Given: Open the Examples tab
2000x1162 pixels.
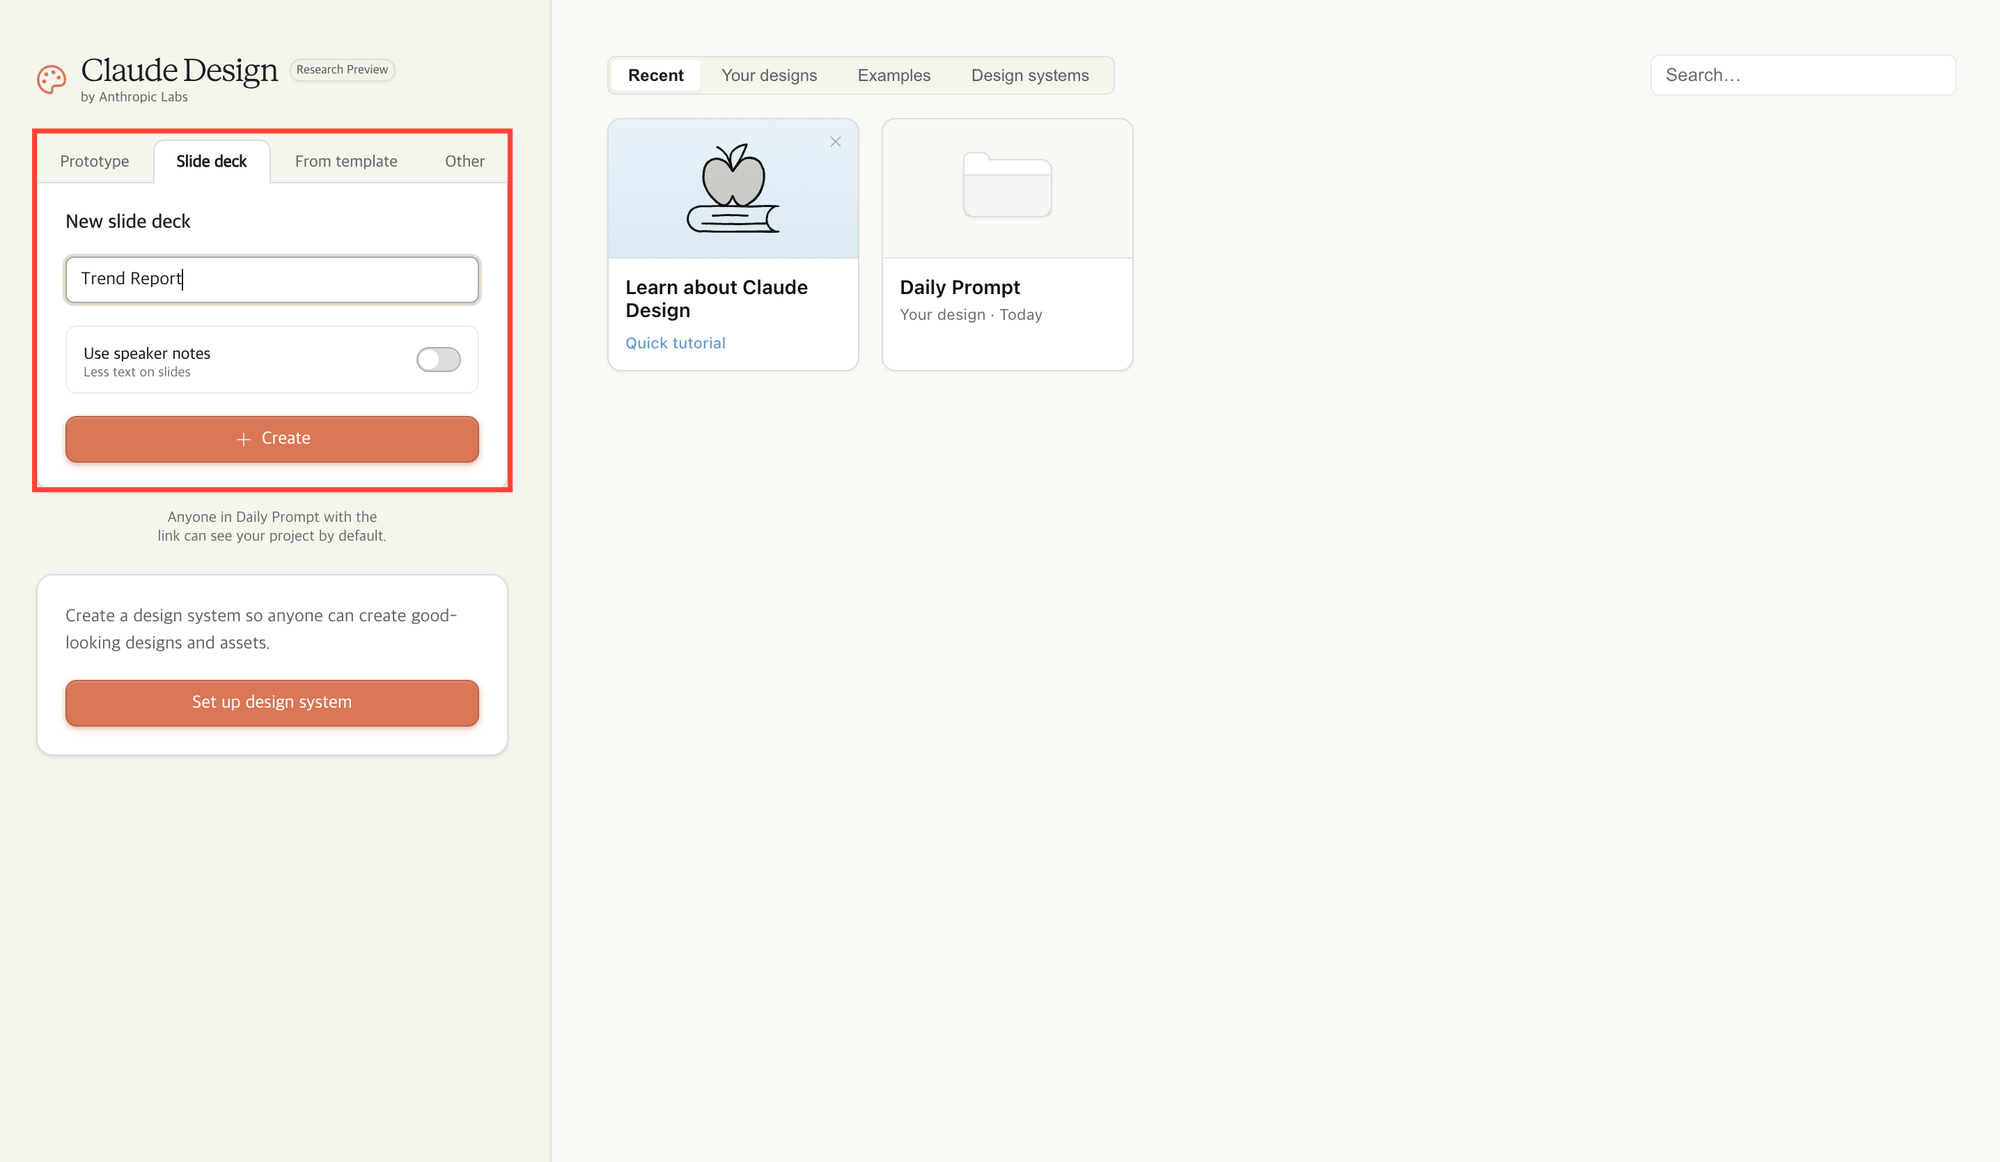Looking at the screenshot, I should point(893,76).
